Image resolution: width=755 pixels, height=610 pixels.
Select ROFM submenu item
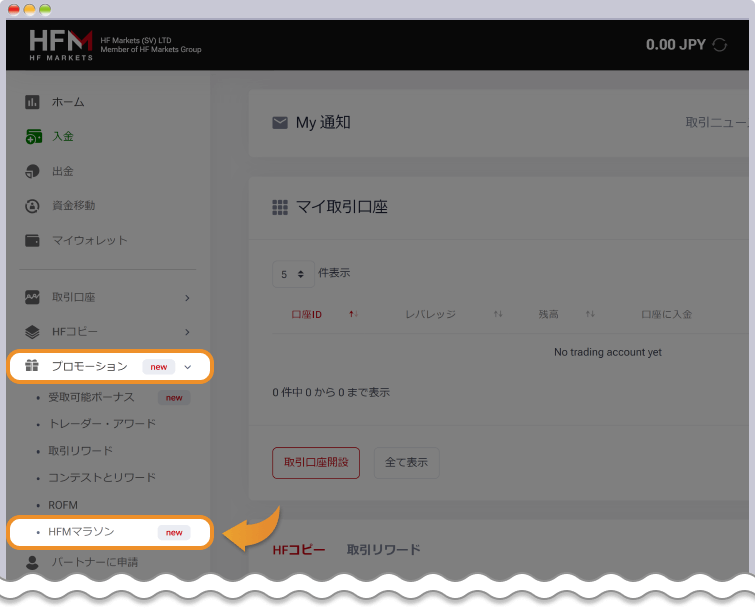tap(63, 505)
